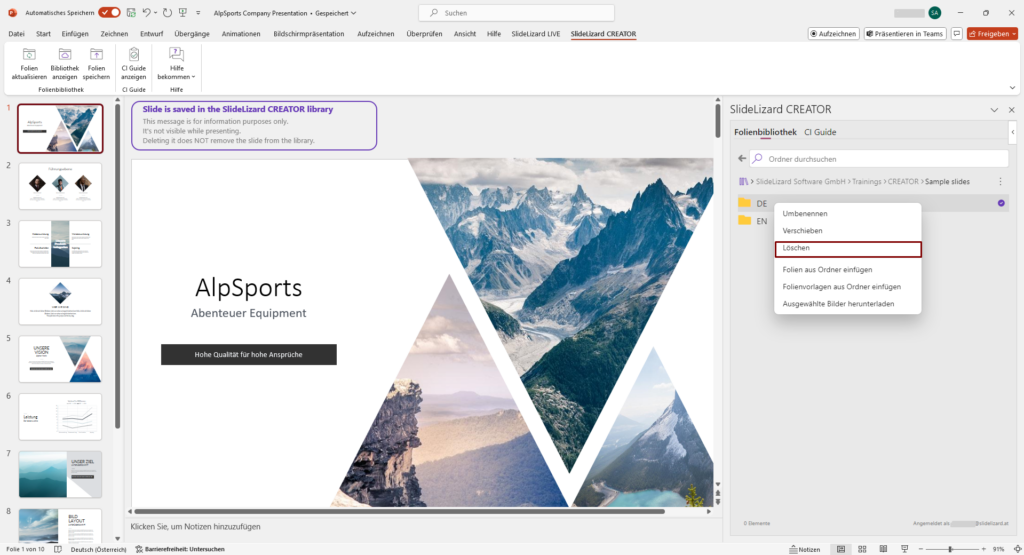The height and width of the screenshot is (555, 1024).
Task: Open the Bildschirmpräsentation tab
Action: [309, 34]
